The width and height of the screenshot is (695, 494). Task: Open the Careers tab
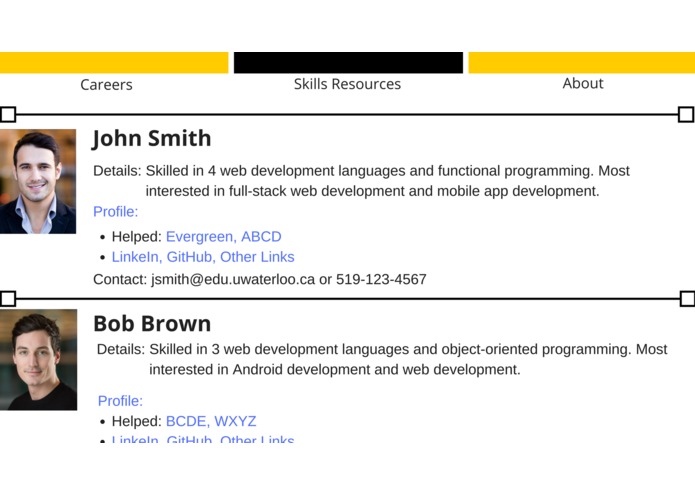(106, 85)
